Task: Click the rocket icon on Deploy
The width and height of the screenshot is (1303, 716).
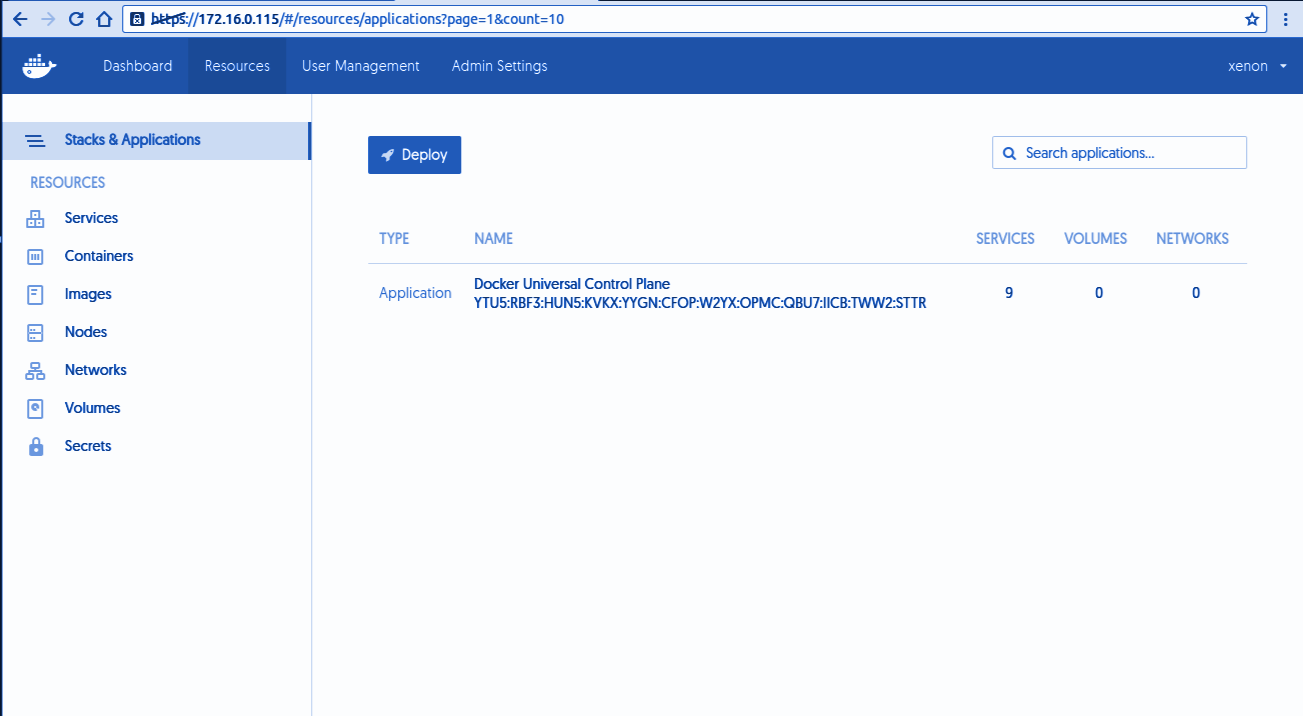Action: pyautogui.click(x=387, y=155)
